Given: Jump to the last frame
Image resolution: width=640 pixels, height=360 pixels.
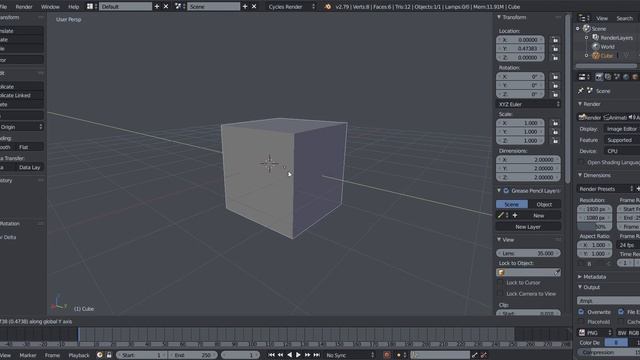Looking at the screenshot, I should click(316, 355).
